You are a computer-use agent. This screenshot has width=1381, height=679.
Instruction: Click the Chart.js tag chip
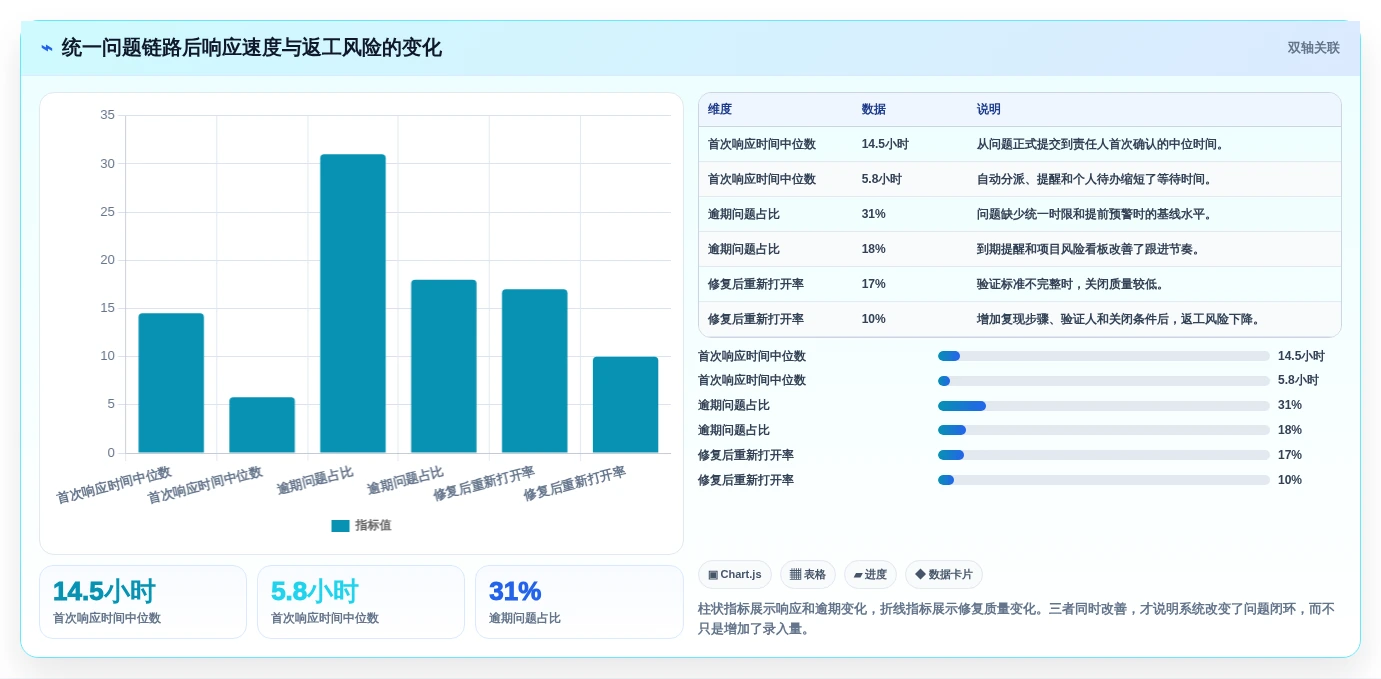pyautogui.click(x=735, y=575)
